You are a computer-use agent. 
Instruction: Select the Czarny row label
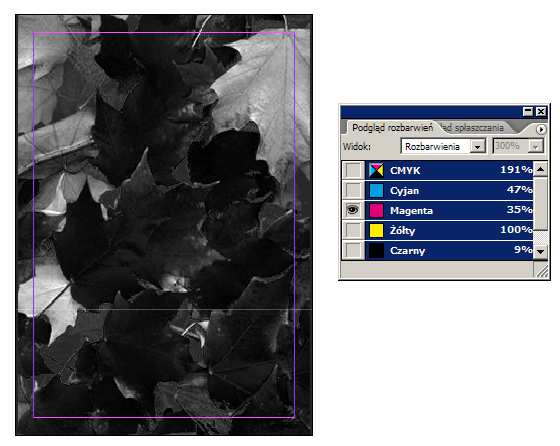[x=408, y=251]
